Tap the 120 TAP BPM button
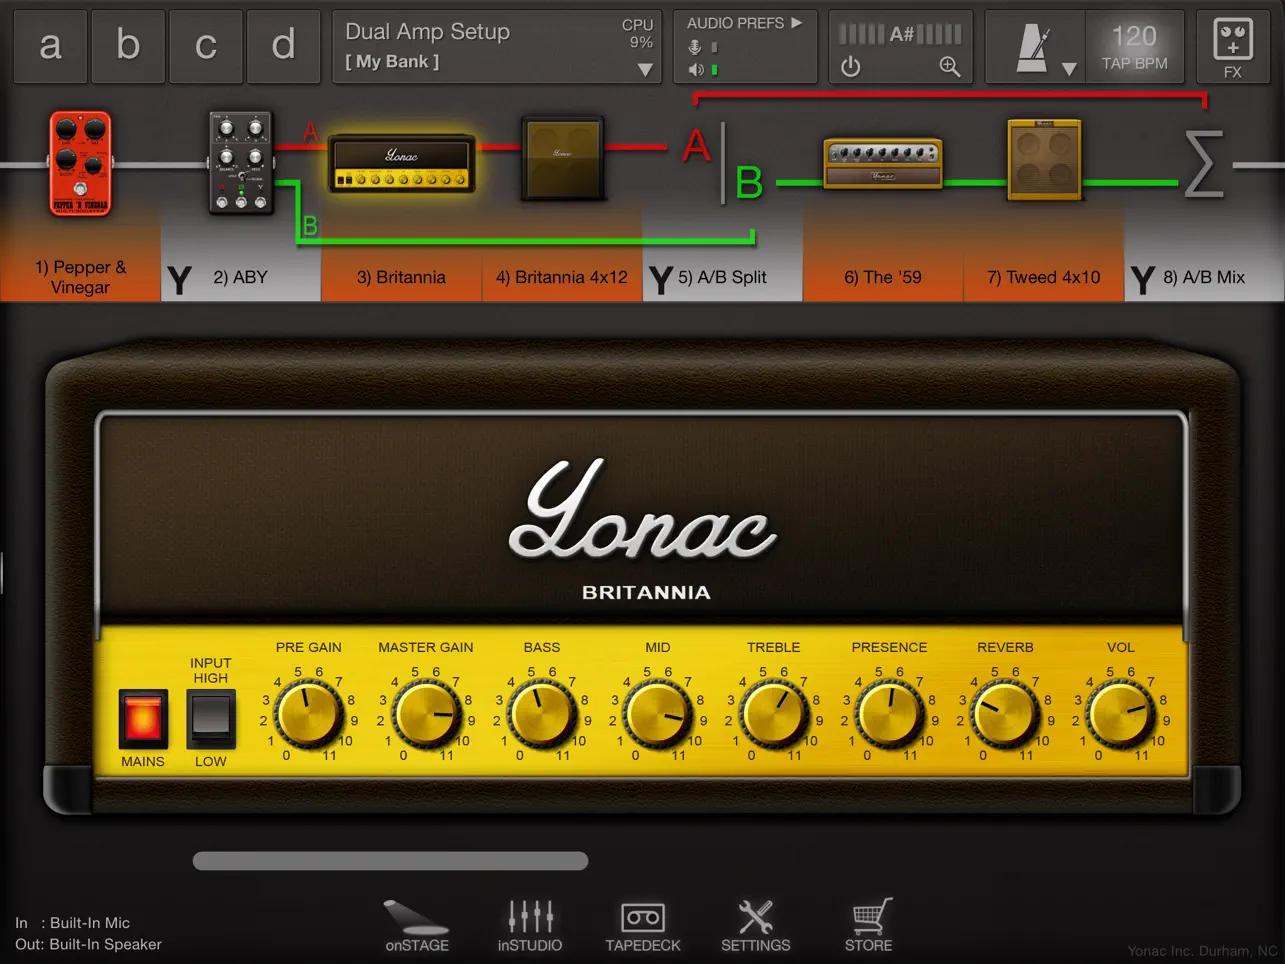This screenshot has height=964, width=1285. pyautogui.click(x=1134, y=47)
